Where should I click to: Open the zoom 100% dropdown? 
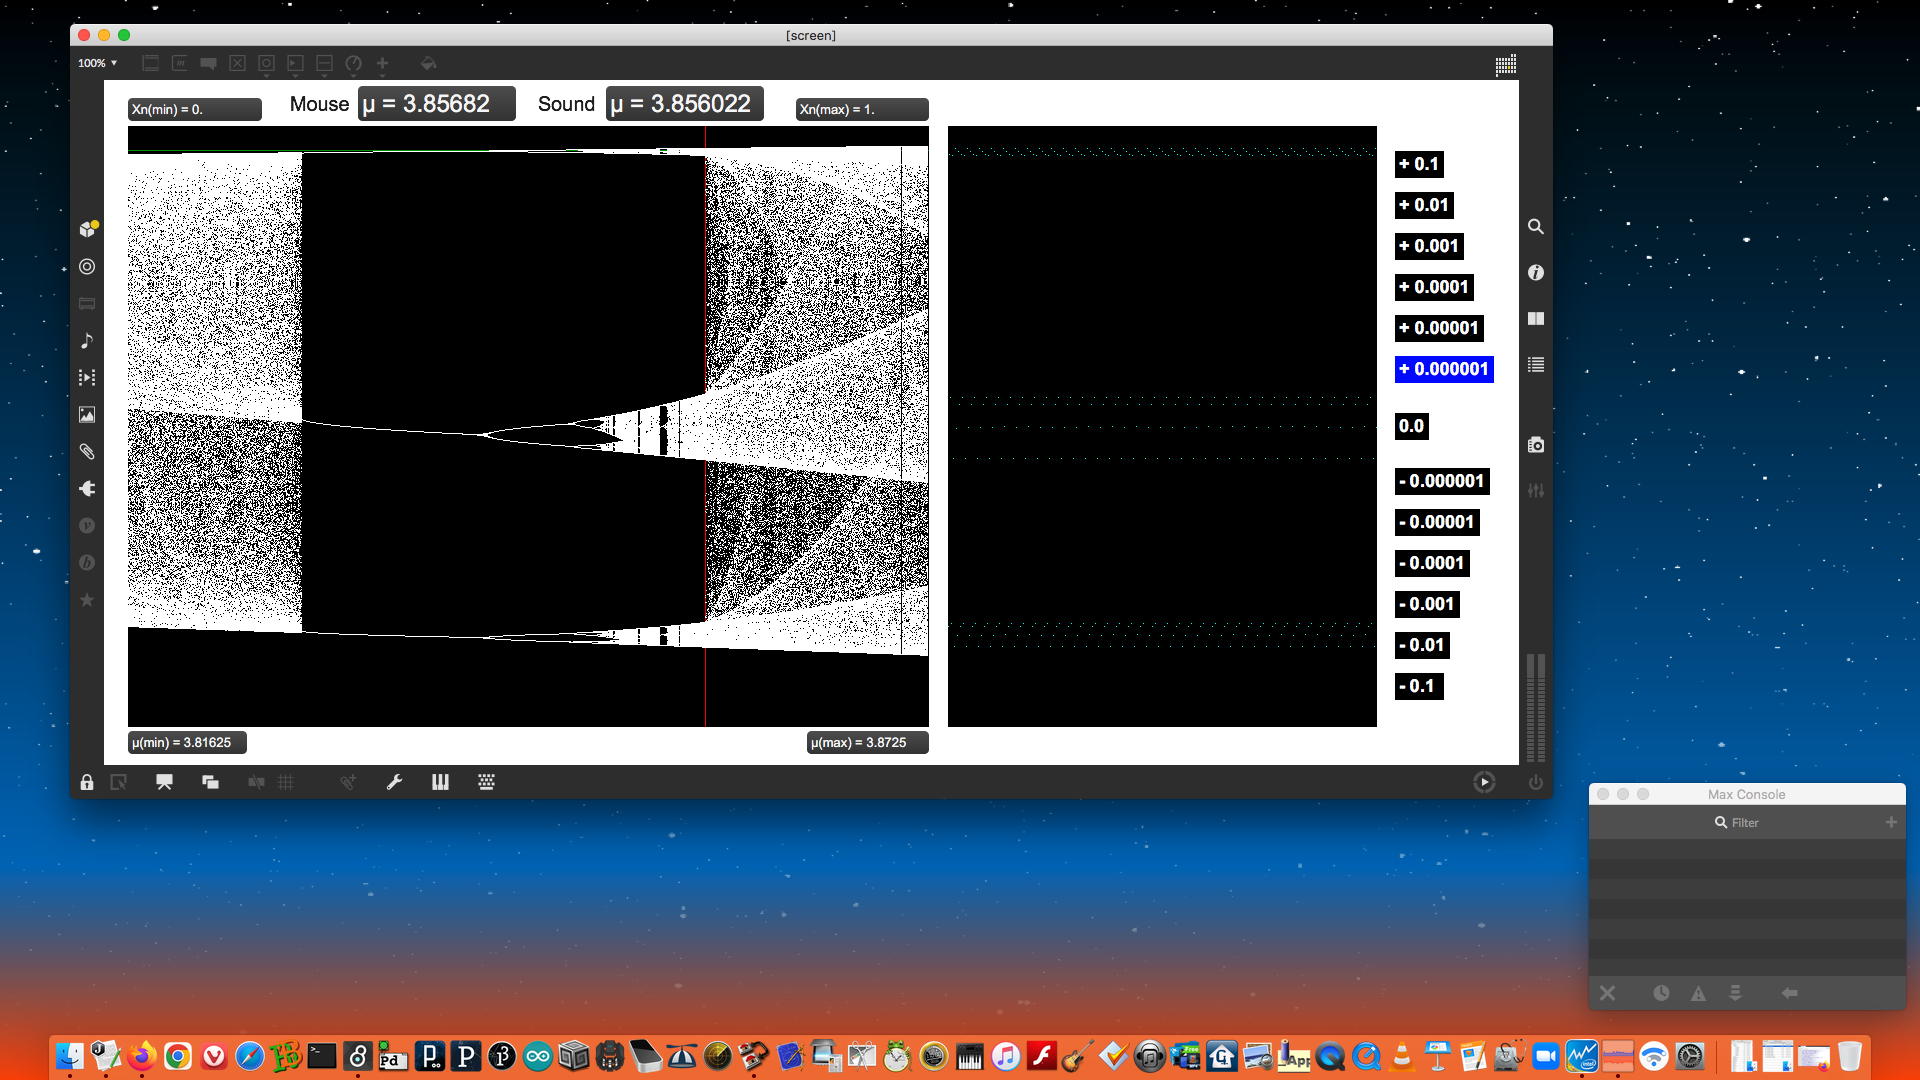(x=97, y=63)
